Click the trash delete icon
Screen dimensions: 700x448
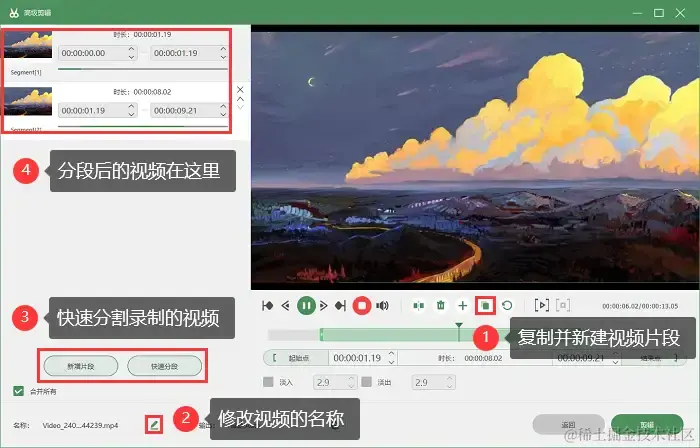(x=441, y=306)
